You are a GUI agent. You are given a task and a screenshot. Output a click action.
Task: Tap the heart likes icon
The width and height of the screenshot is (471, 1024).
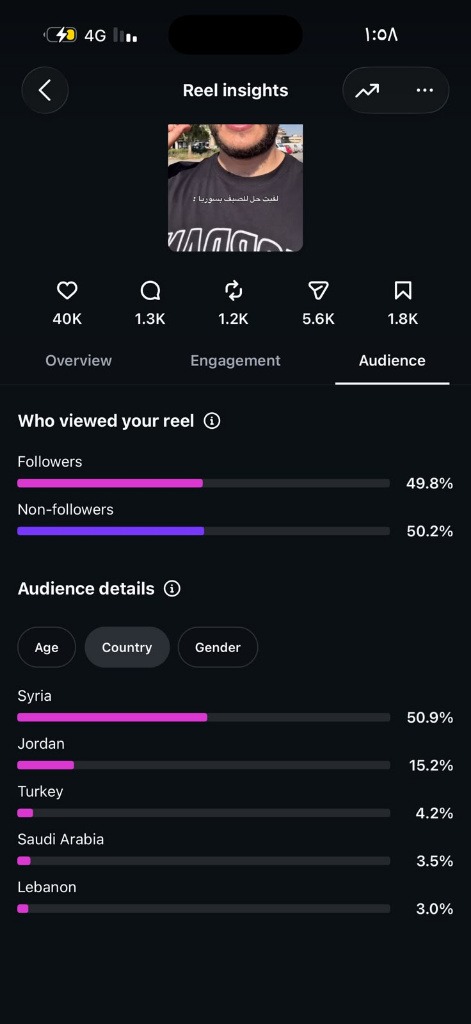click(x=67, y=291)
